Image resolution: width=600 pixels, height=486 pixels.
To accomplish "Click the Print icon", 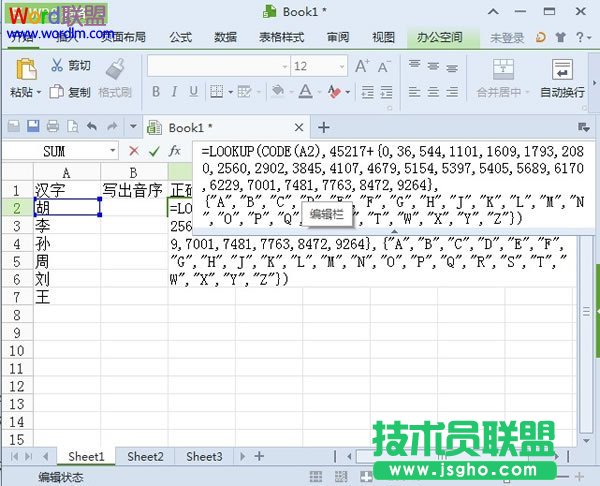I will (x=52, y=126).
